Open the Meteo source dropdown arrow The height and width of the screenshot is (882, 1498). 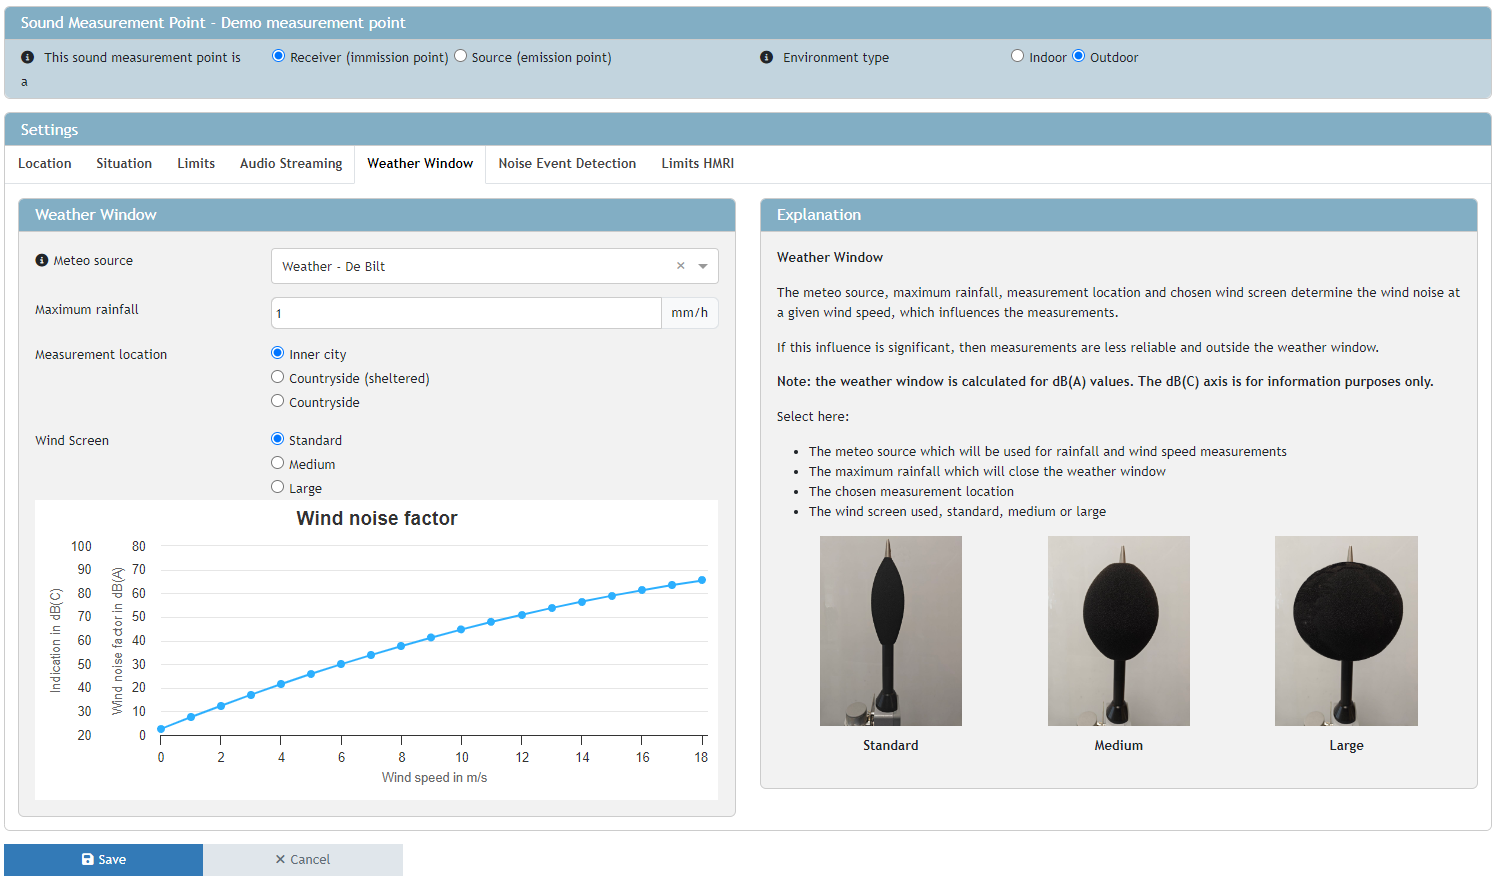[703, 266]
